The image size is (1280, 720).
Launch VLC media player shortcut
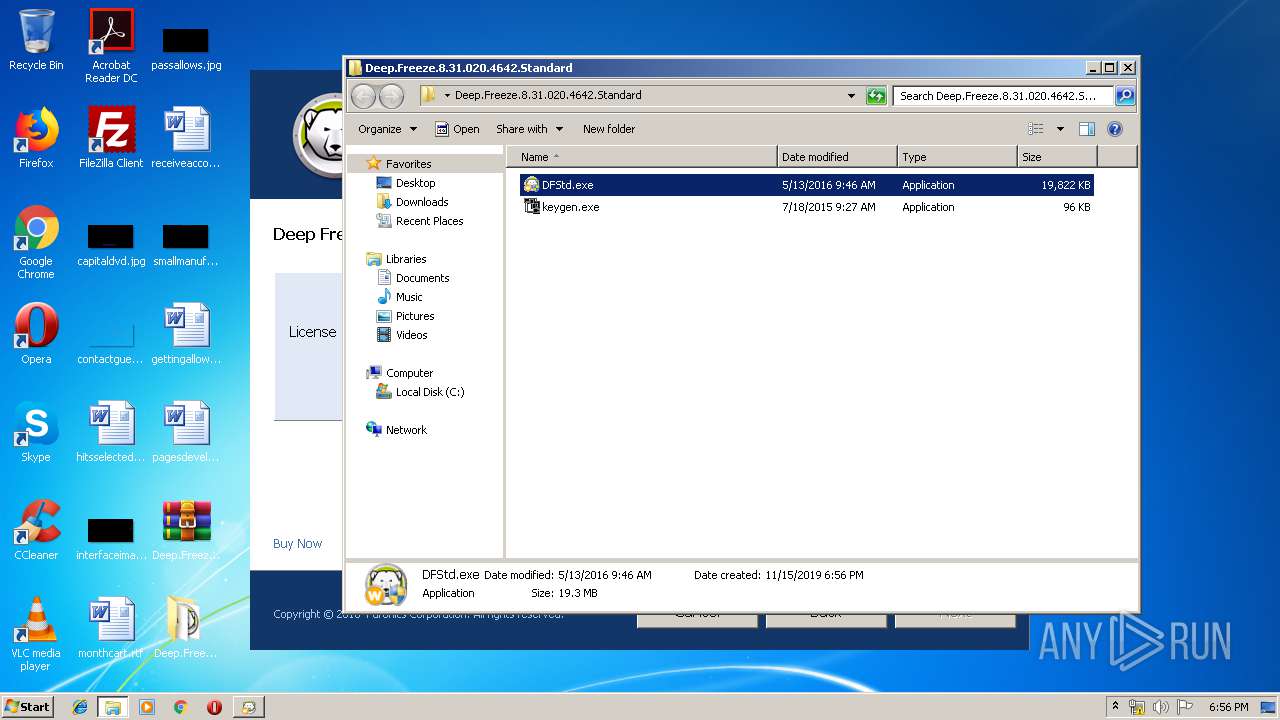click(x=36, y=635)
